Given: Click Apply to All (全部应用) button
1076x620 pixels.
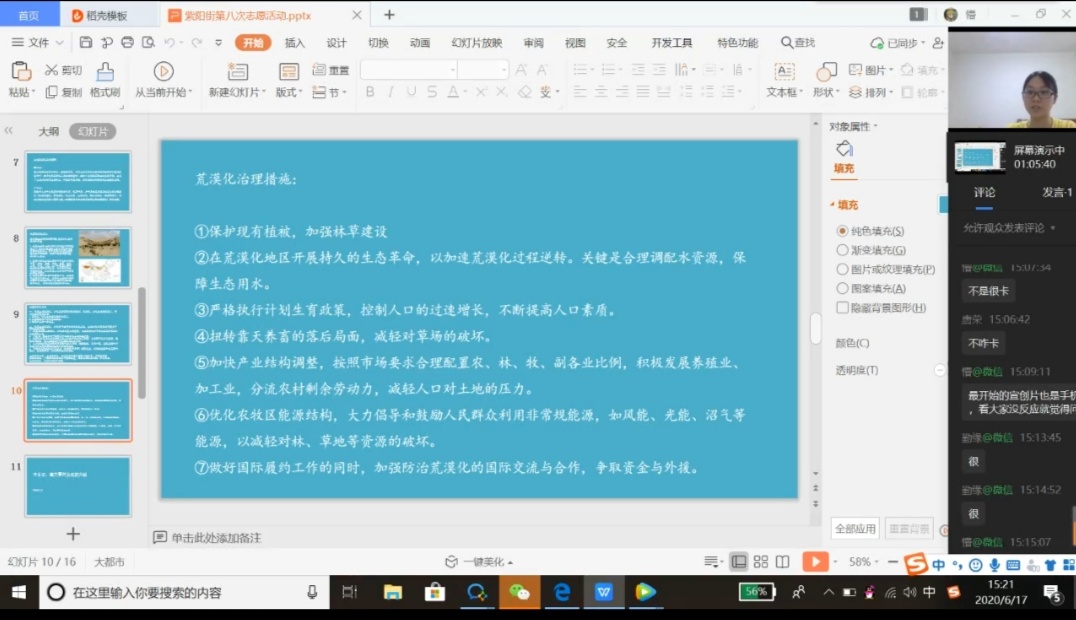Looking at the screenshot, I should [855, 528].
